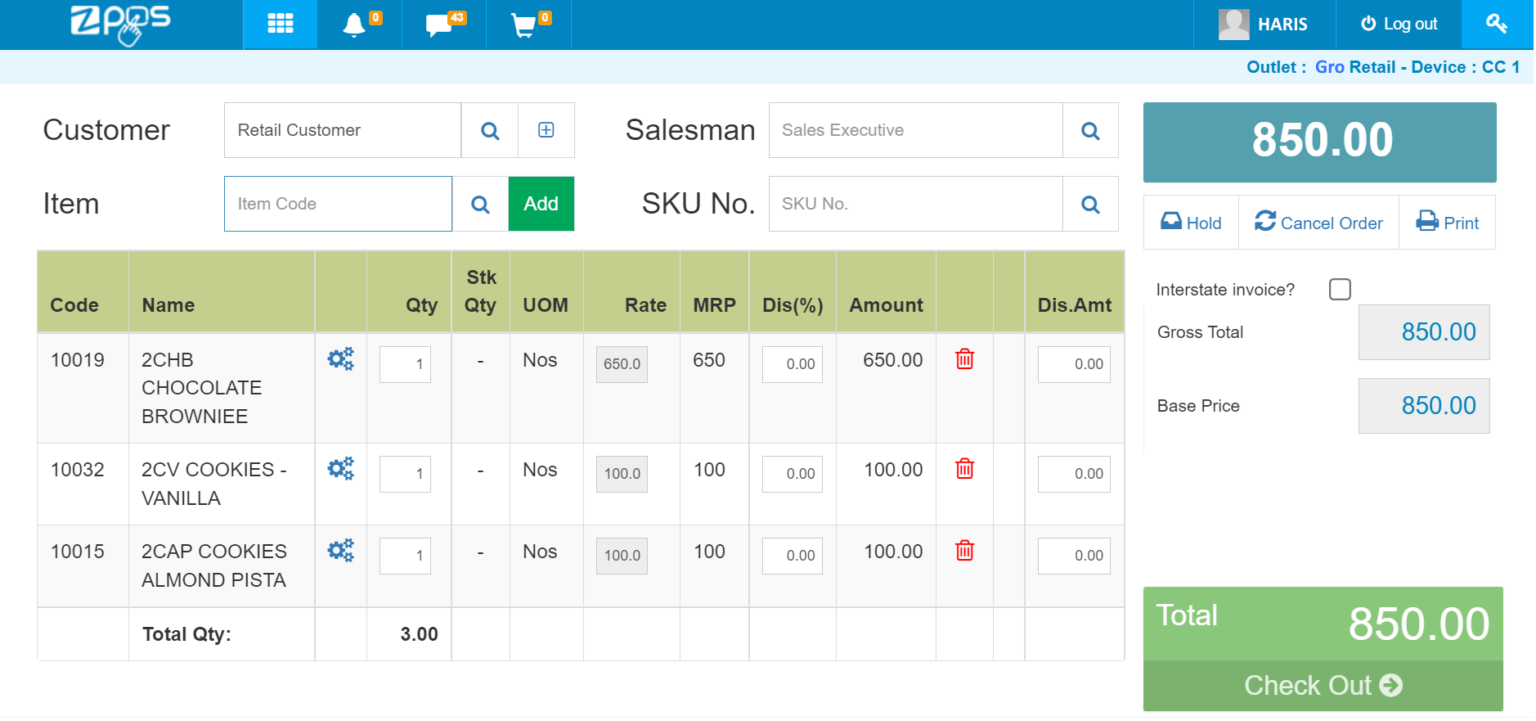
Task: Open the HARIS user profile menu
Action: click(1264, 24)
